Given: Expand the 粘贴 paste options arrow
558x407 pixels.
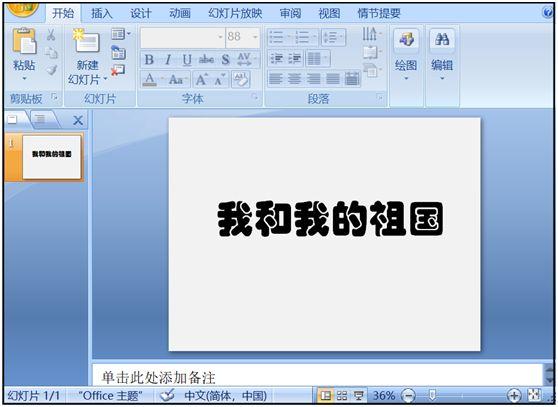Looking at the screenshot, I should (24, 78).
